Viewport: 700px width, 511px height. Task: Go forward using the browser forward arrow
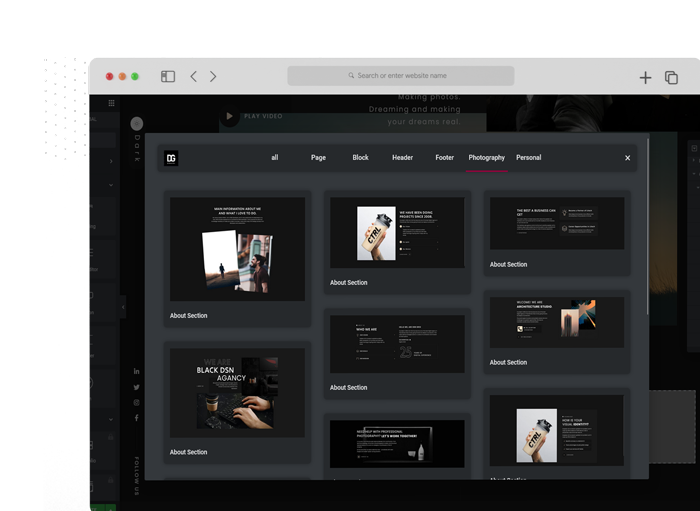(213, 76)
